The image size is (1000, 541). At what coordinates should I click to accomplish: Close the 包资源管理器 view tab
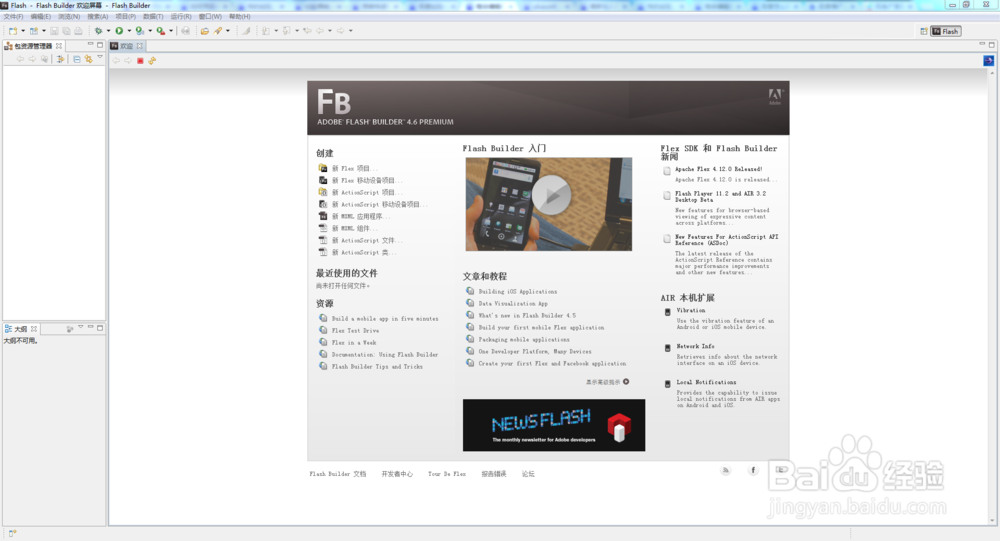[x=59, y=46]
